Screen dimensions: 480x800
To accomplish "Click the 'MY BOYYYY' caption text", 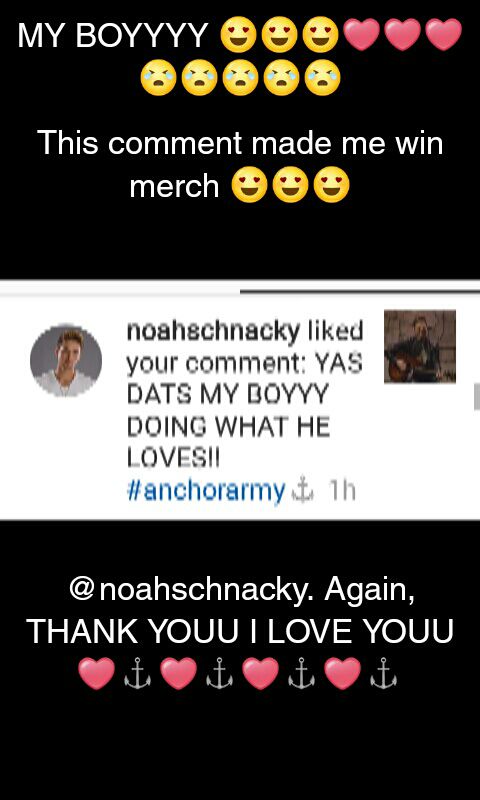I will click(113, 35).
